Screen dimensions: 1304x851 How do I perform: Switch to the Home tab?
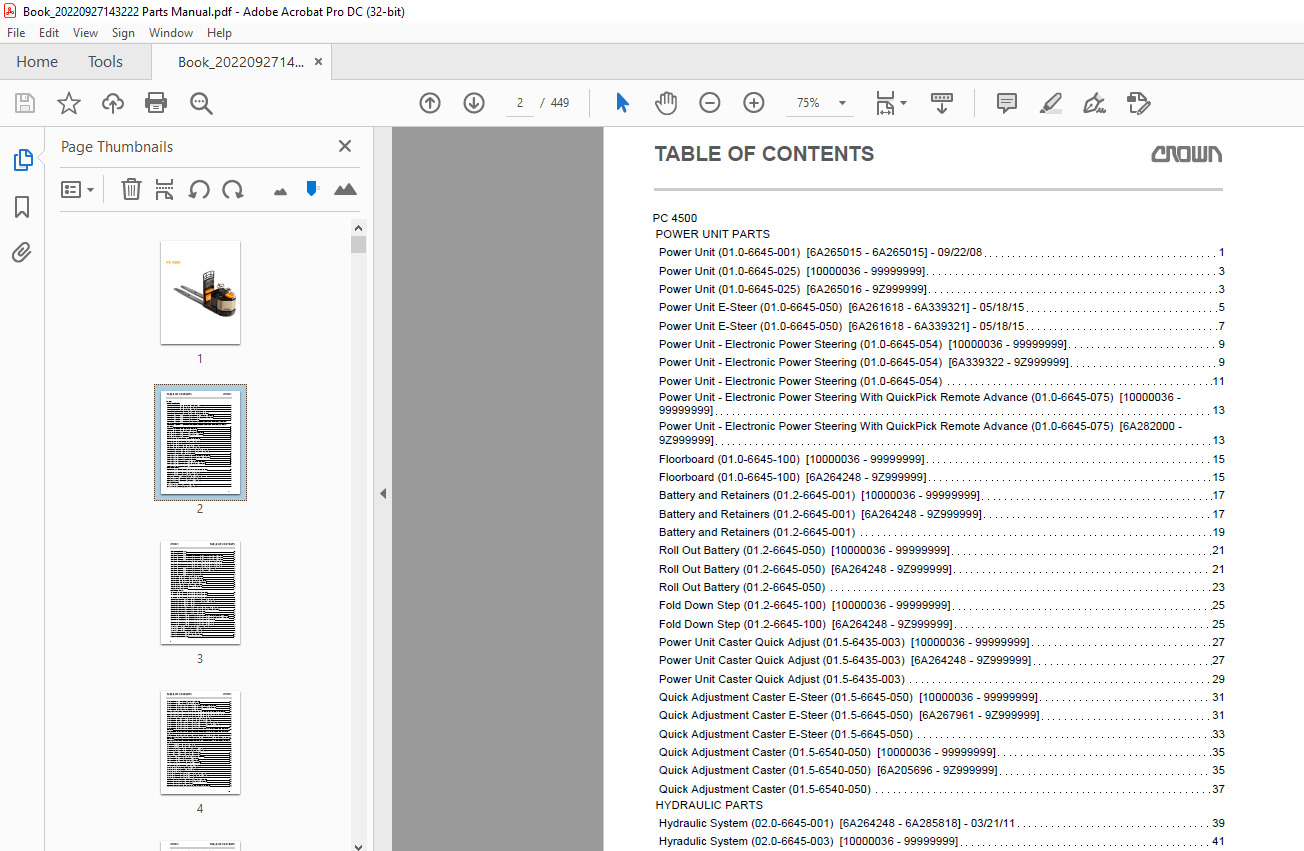[x=37, y=62]
